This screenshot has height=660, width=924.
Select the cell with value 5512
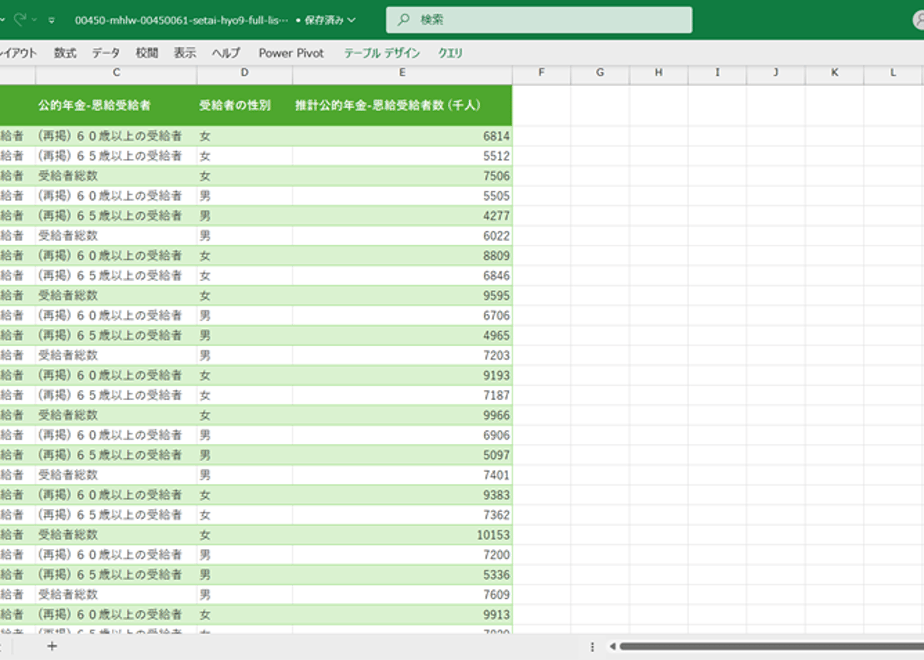pyautogui.click(x=402, y=156)
